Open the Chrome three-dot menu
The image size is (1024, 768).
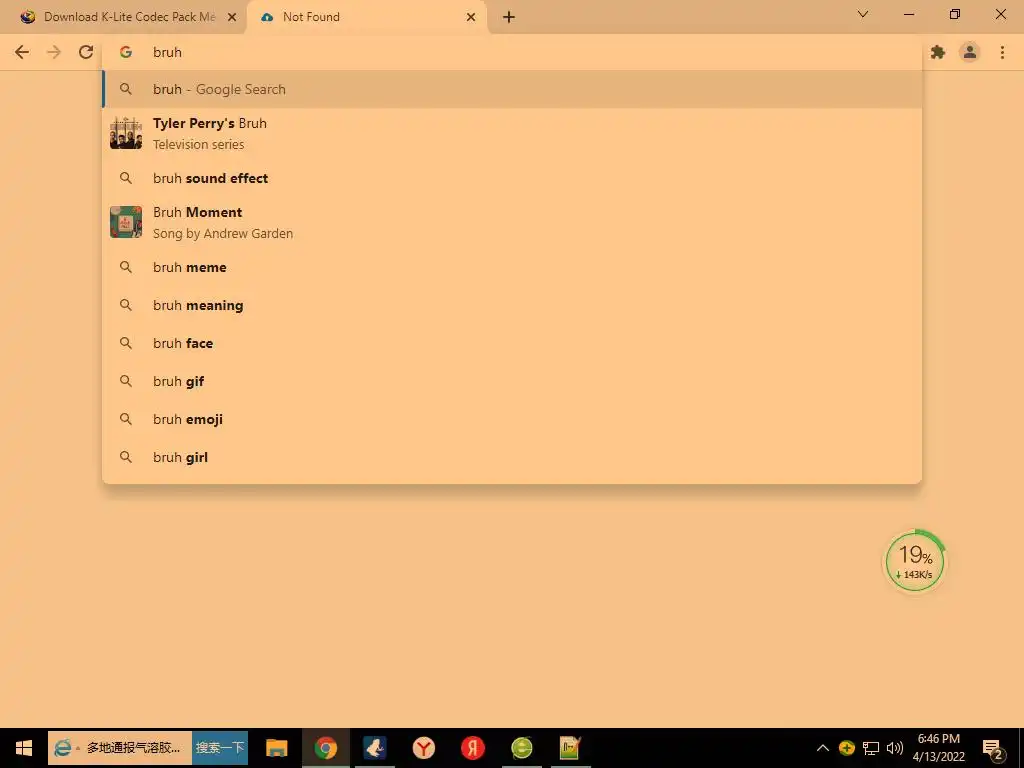pos(1002,52)
